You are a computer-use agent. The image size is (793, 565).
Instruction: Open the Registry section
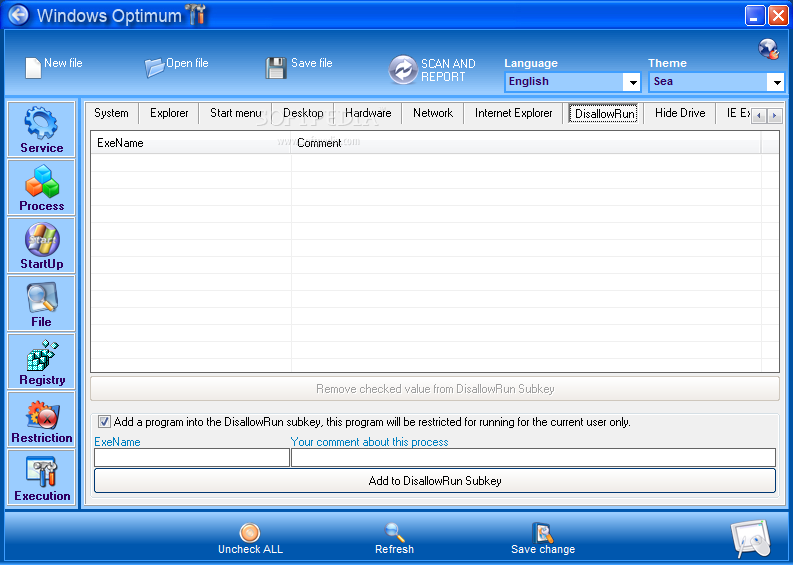pos(41,361)
